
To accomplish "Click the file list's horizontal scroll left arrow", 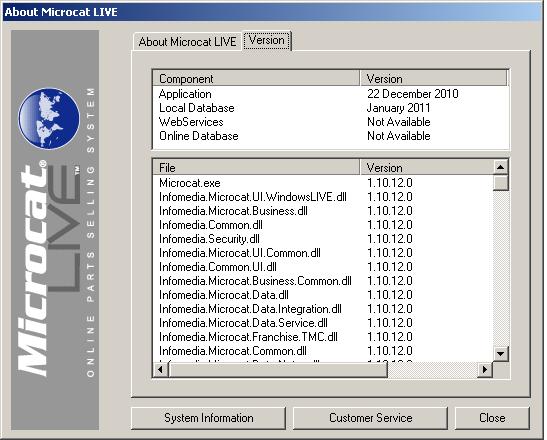I will (160, 369).
